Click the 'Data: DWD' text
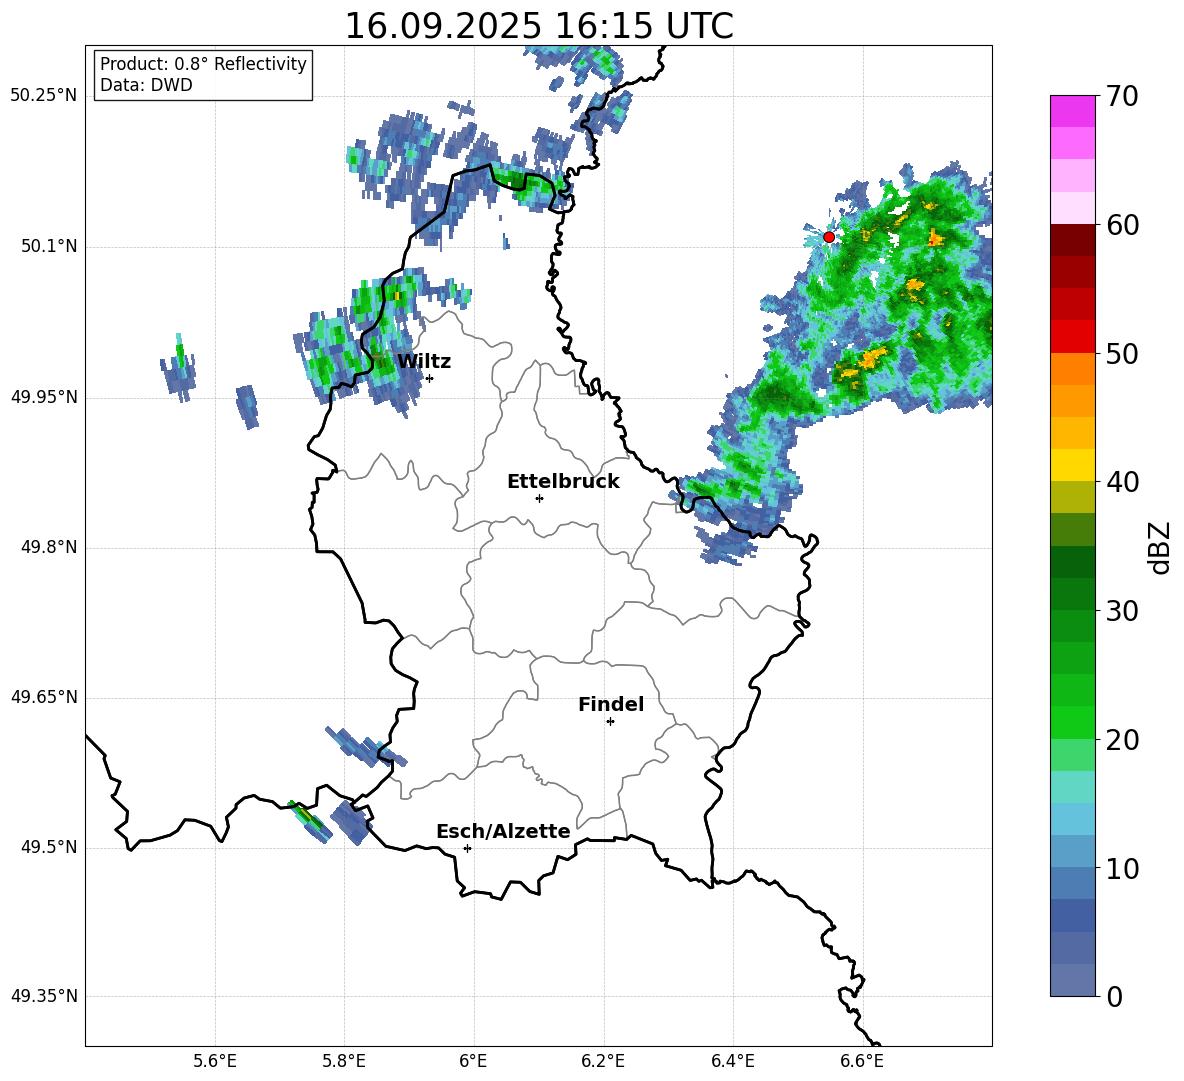This screenshot has height=1081, width=1184. click(146, 85)
